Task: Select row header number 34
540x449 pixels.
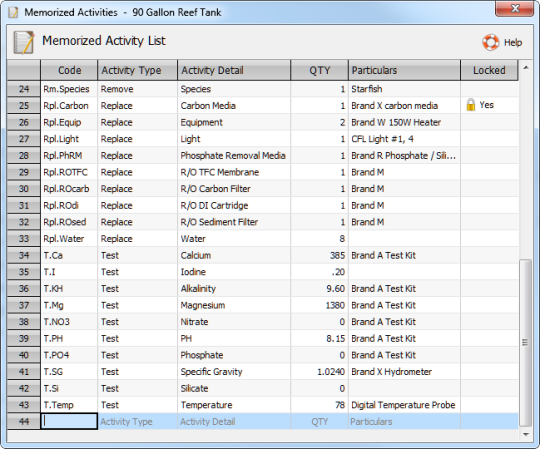Action: [x=23, y=255]
